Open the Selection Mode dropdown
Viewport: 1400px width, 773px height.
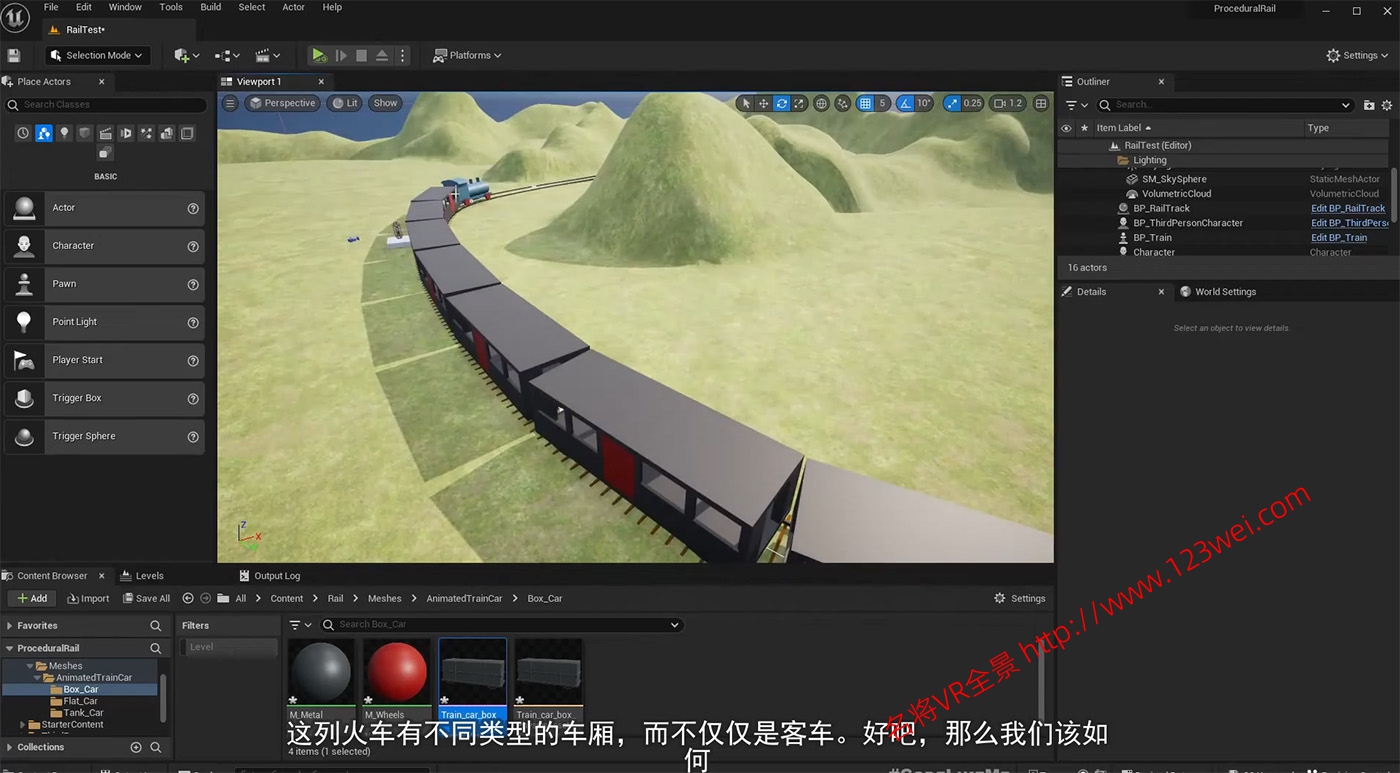[x=95, y=55]
